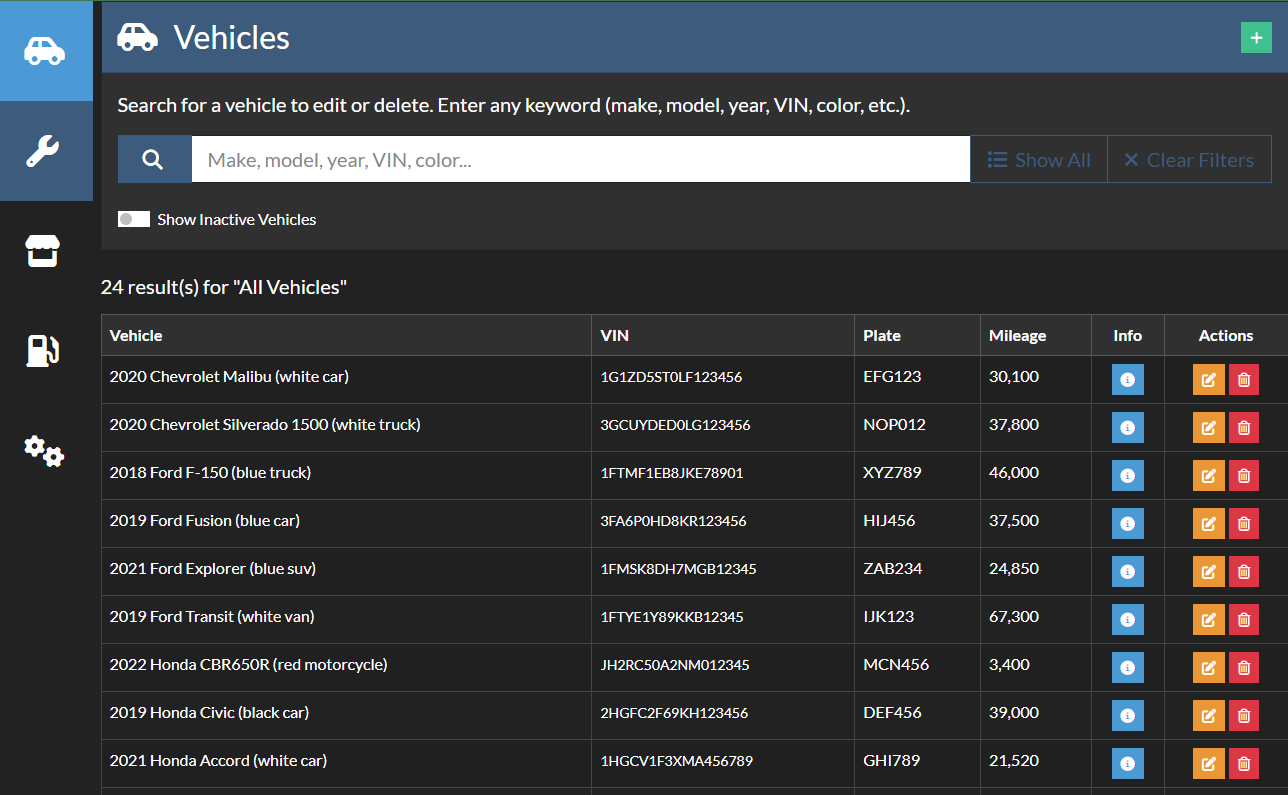Select plate ZAB234

tap(892, 569)
